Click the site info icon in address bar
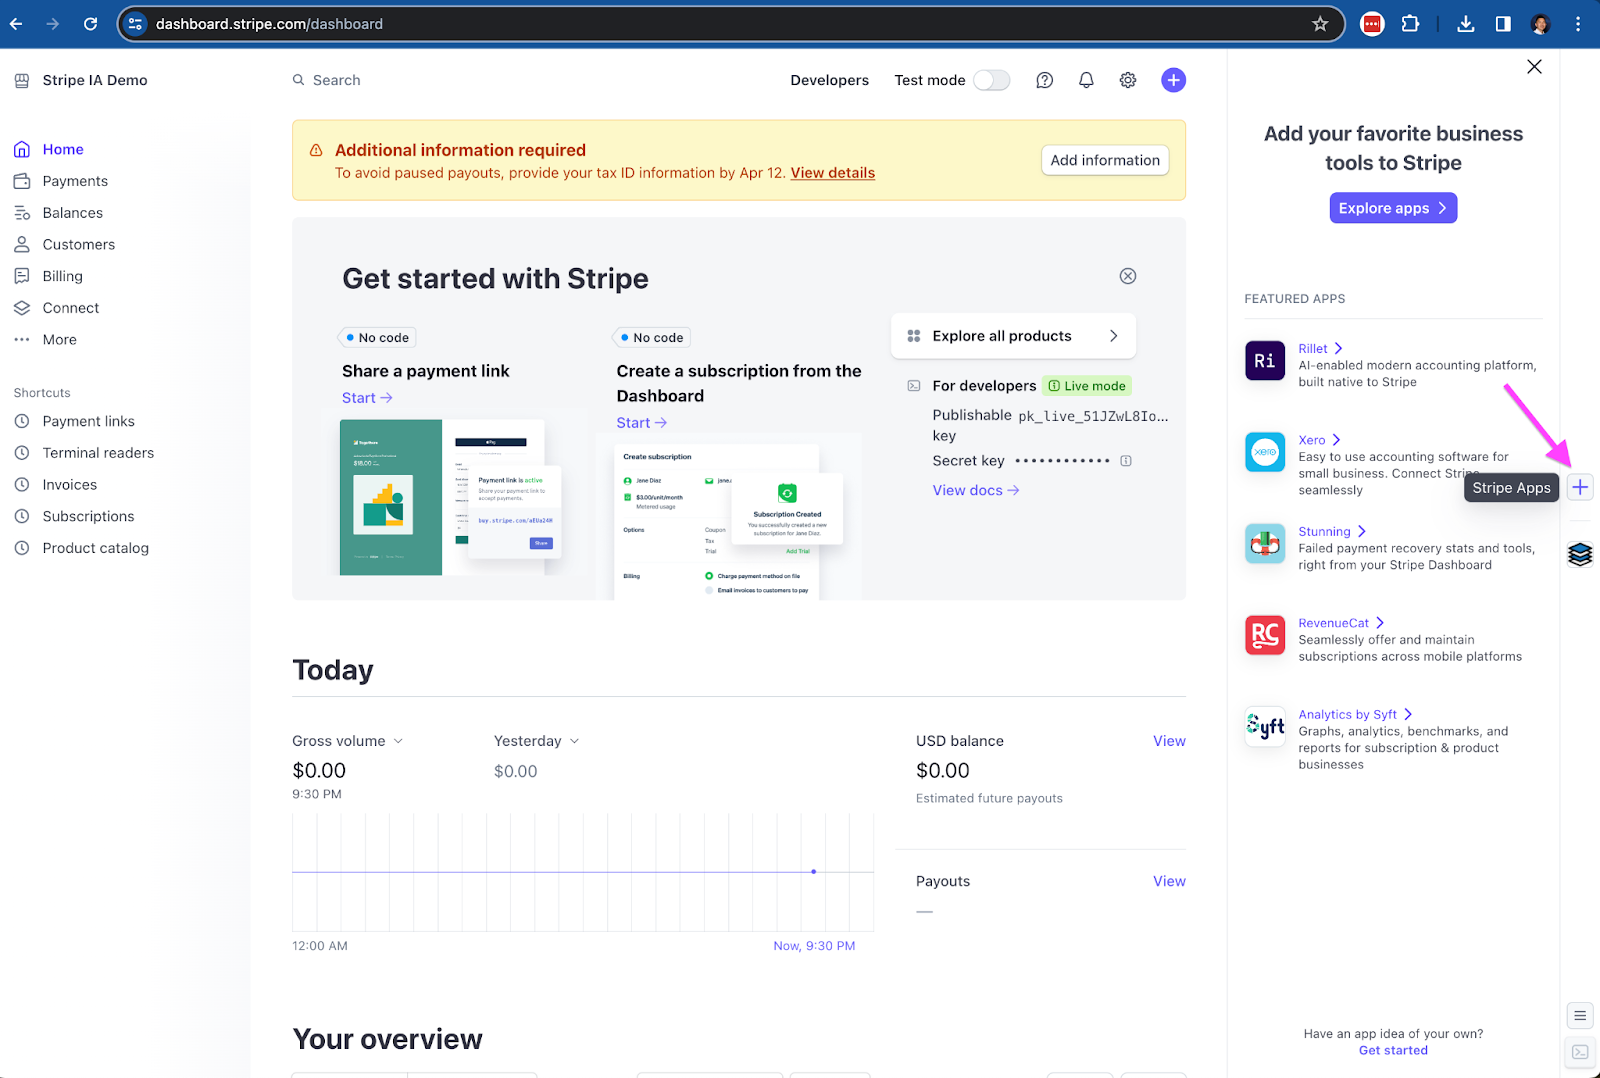1600x1078 pixels. [x=136, y=24]
